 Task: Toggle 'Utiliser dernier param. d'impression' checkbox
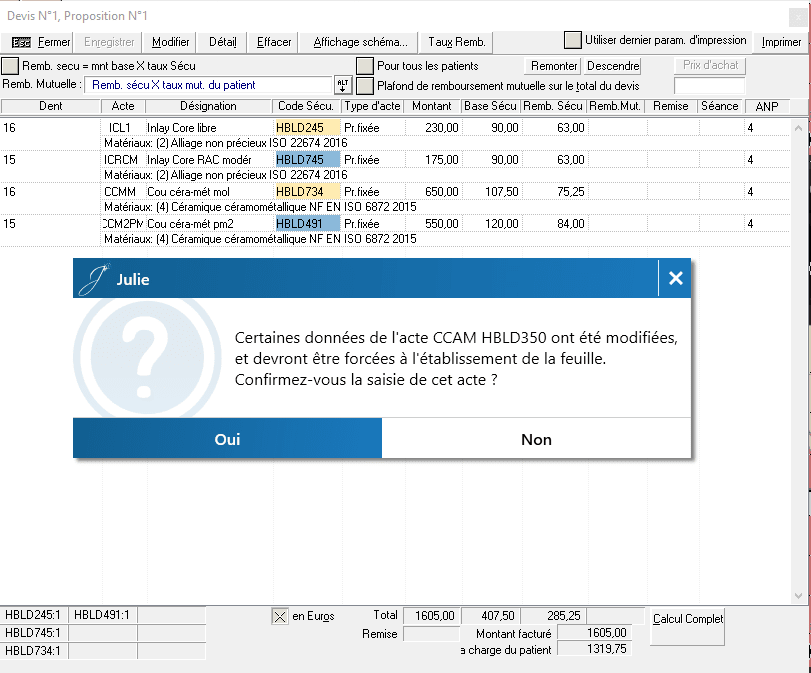click(x=572, y=41)
